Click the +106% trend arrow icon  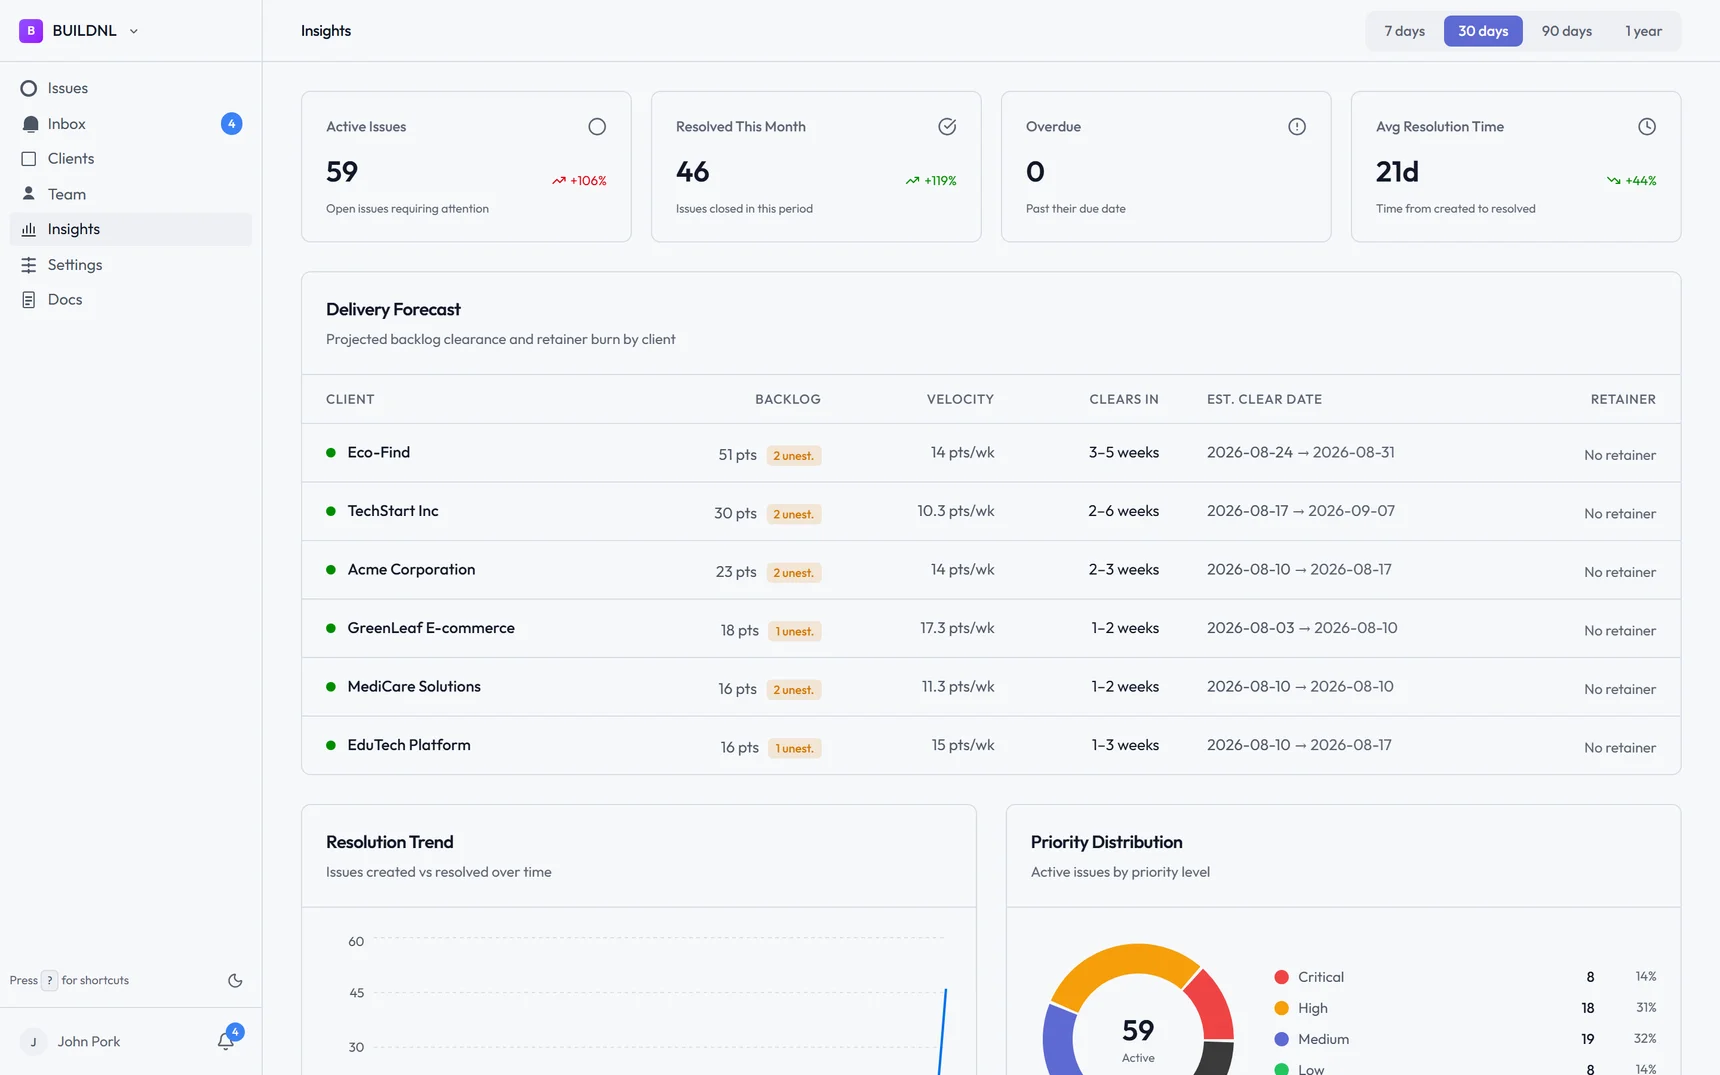(x=559, y=181)
